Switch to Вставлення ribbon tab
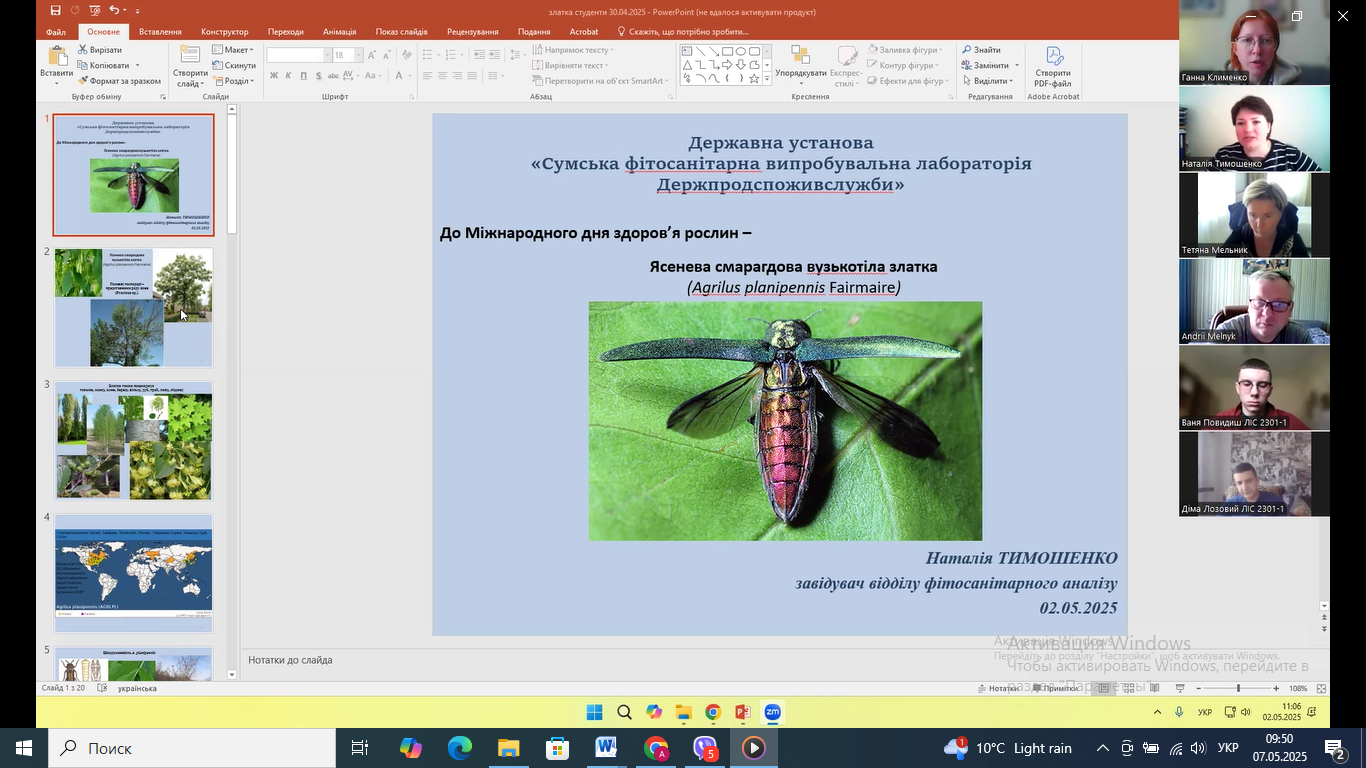Viewport: 1366px width, 768px height. (160, 32)
